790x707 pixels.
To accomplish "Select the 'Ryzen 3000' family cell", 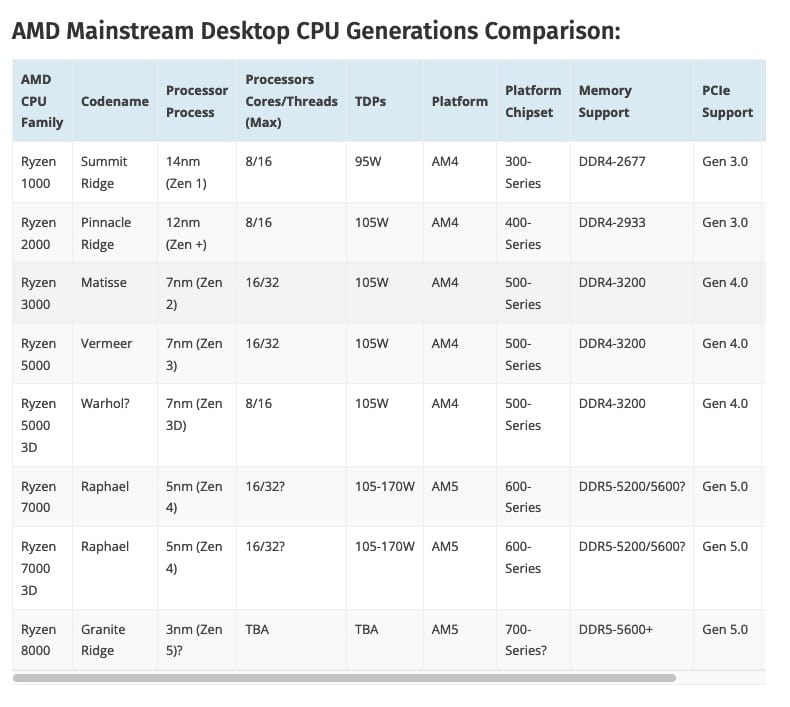I will tap(42, 293).
